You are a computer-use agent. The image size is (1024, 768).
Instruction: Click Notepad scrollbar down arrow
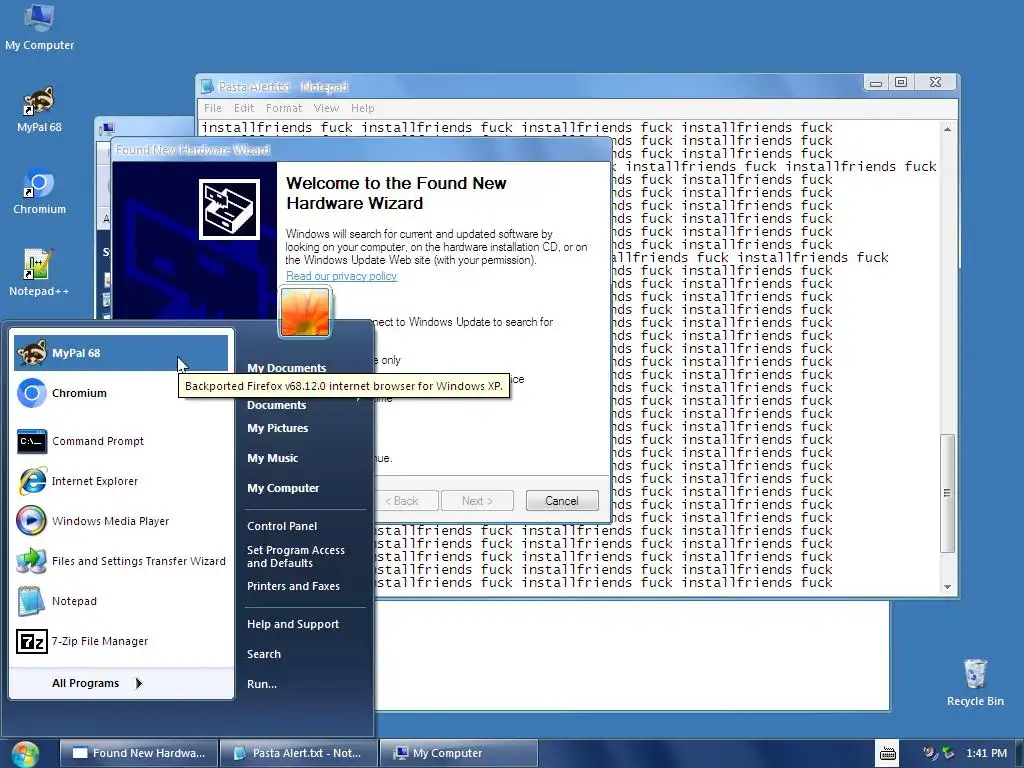[x=947, y=586]
